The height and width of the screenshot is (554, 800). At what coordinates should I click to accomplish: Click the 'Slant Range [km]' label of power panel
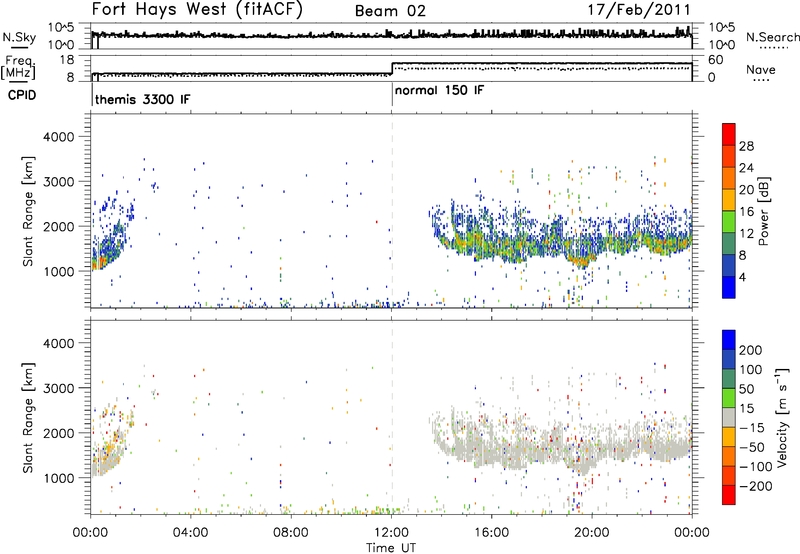tap(28, 211)
